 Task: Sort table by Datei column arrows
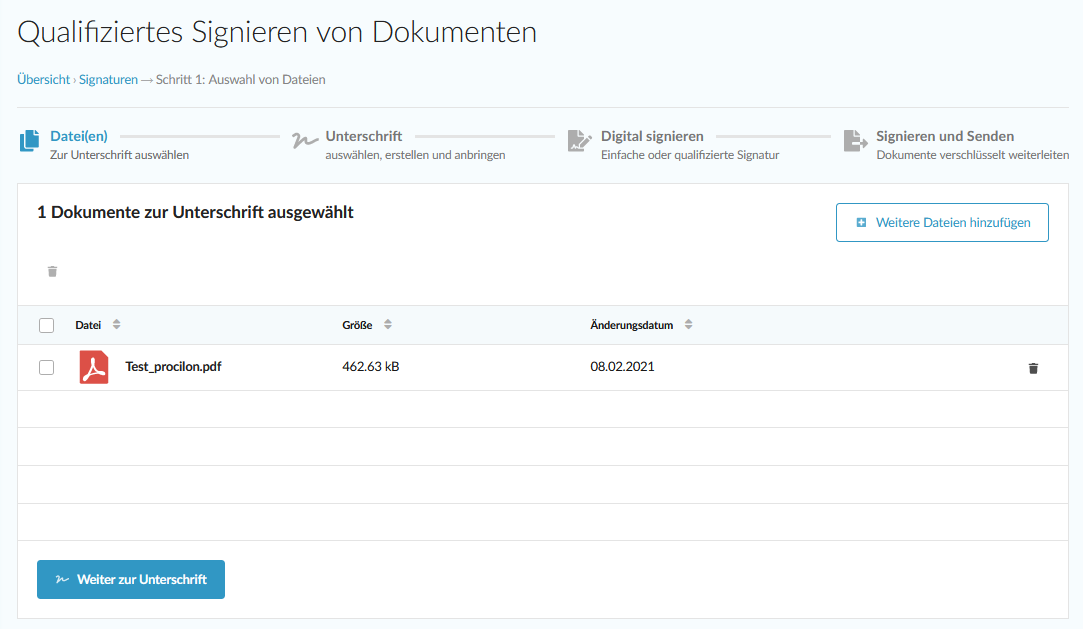116,325
